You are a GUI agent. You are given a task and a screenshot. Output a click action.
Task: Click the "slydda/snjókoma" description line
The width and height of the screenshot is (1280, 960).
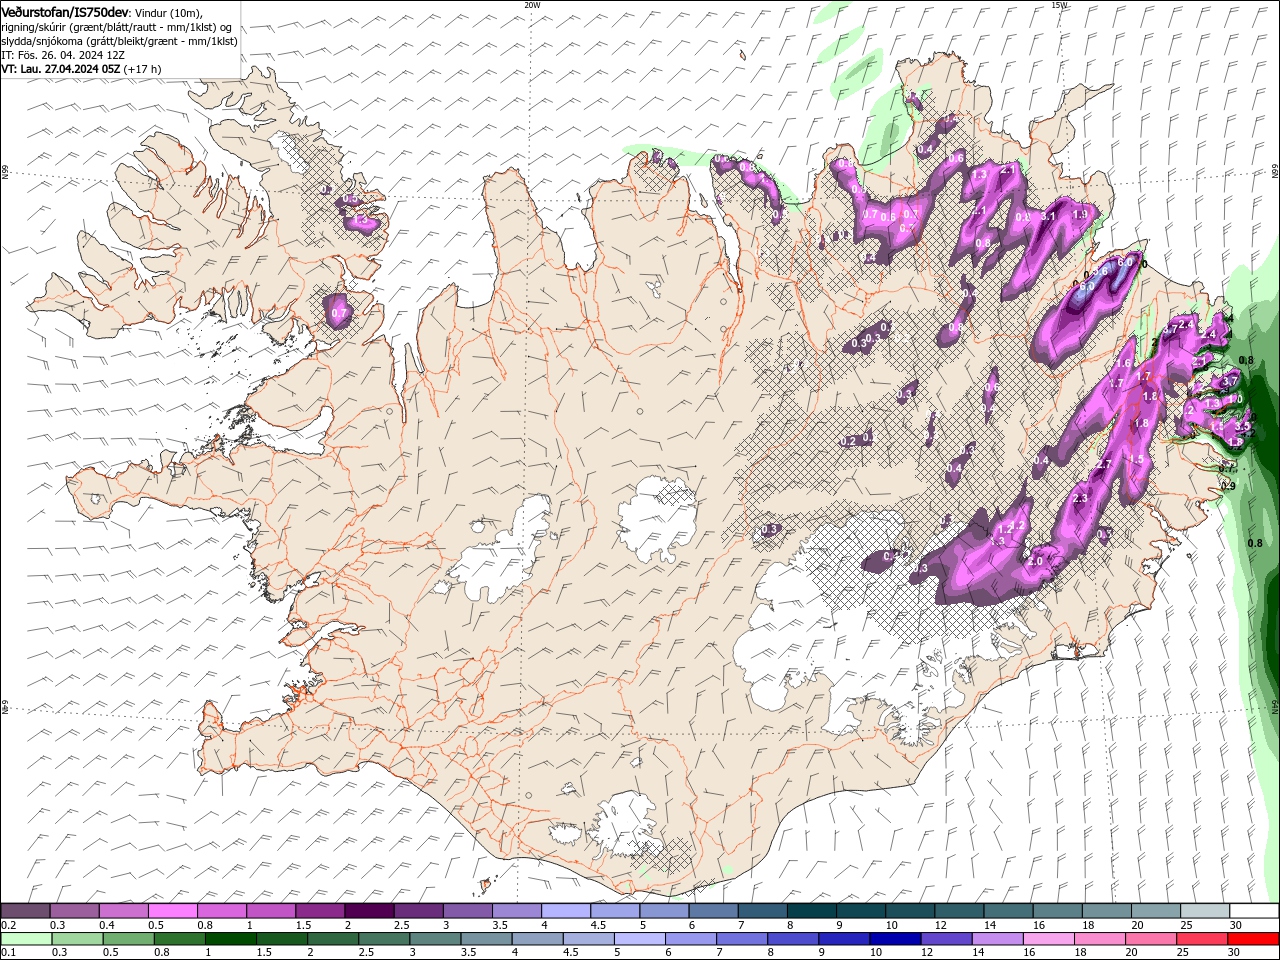tap(120, 41)
